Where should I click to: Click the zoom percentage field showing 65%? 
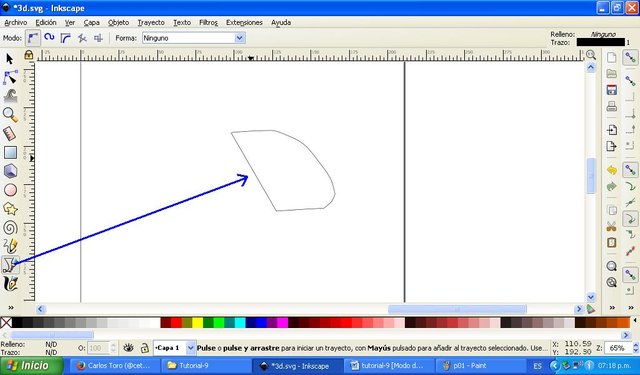pos(618,348)
